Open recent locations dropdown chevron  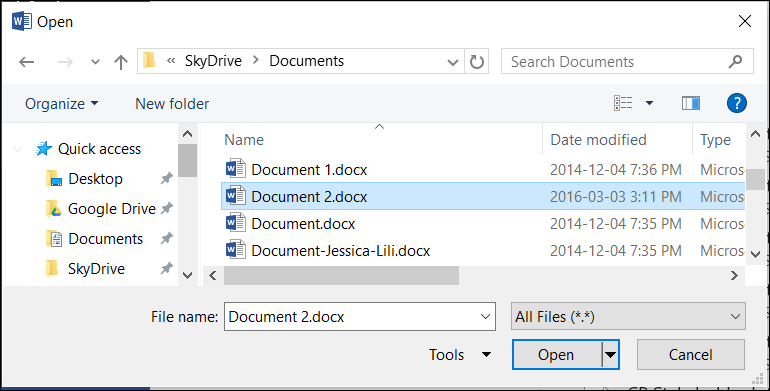95,62
